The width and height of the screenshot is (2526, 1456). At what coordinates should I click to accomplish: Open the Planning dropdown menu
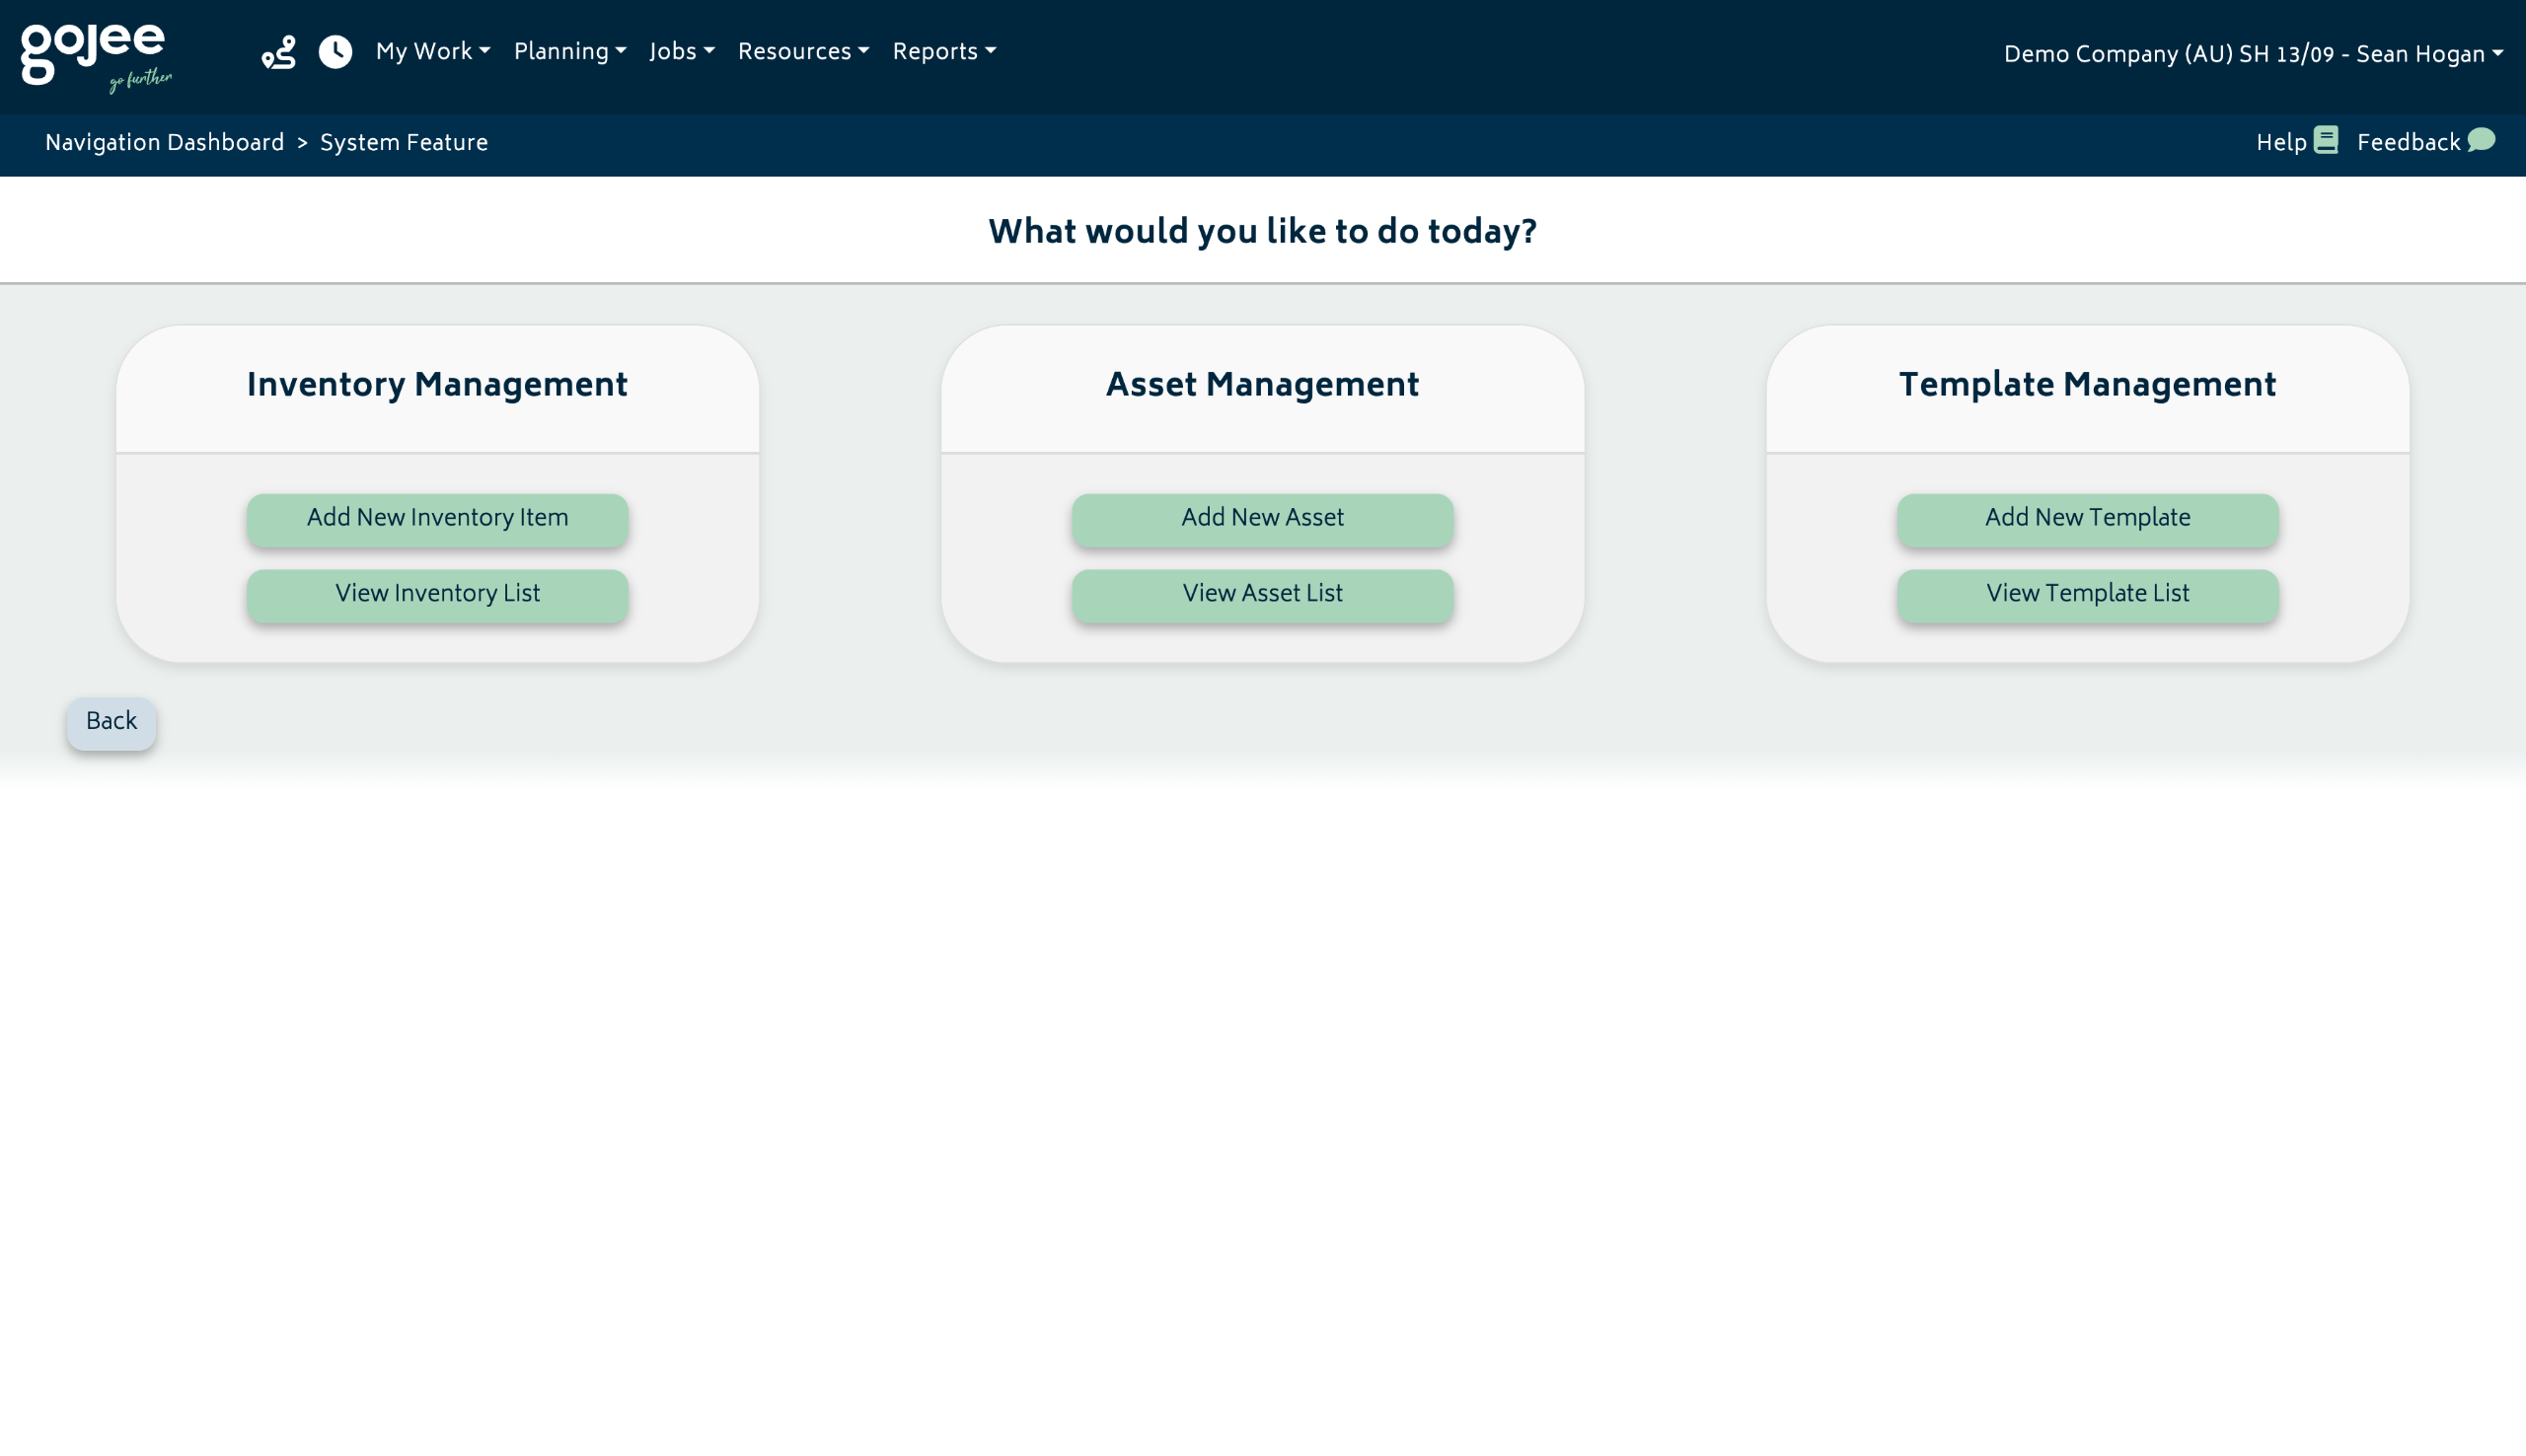(x=569, y=52)
